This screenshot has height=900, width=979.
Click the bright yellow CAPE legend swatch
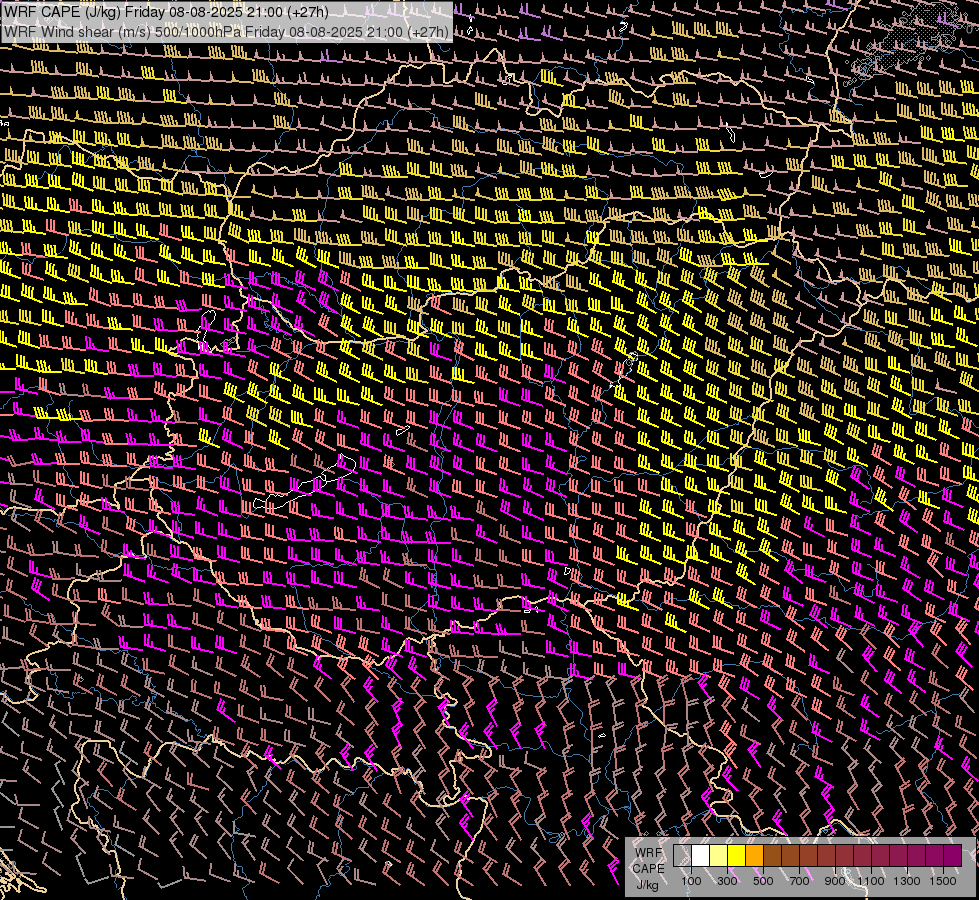tap(736, 855)
